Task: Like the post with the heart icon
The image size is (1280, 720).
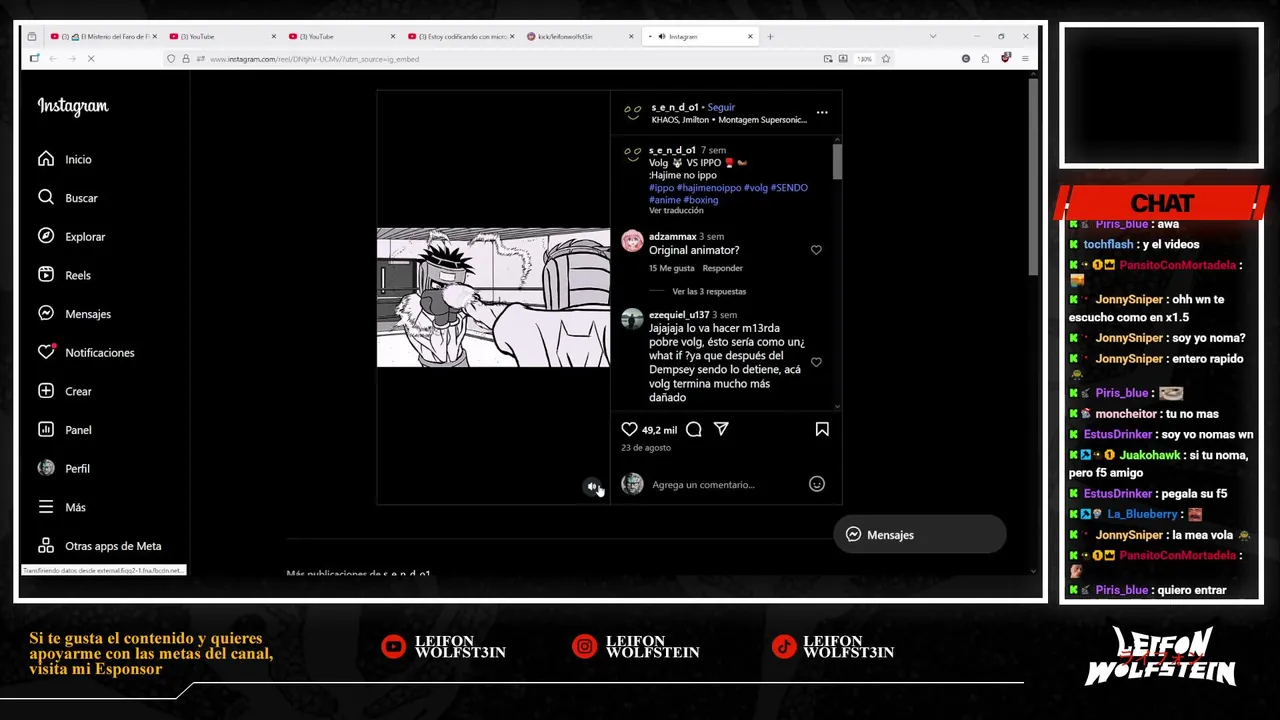Action: [629, 429]
